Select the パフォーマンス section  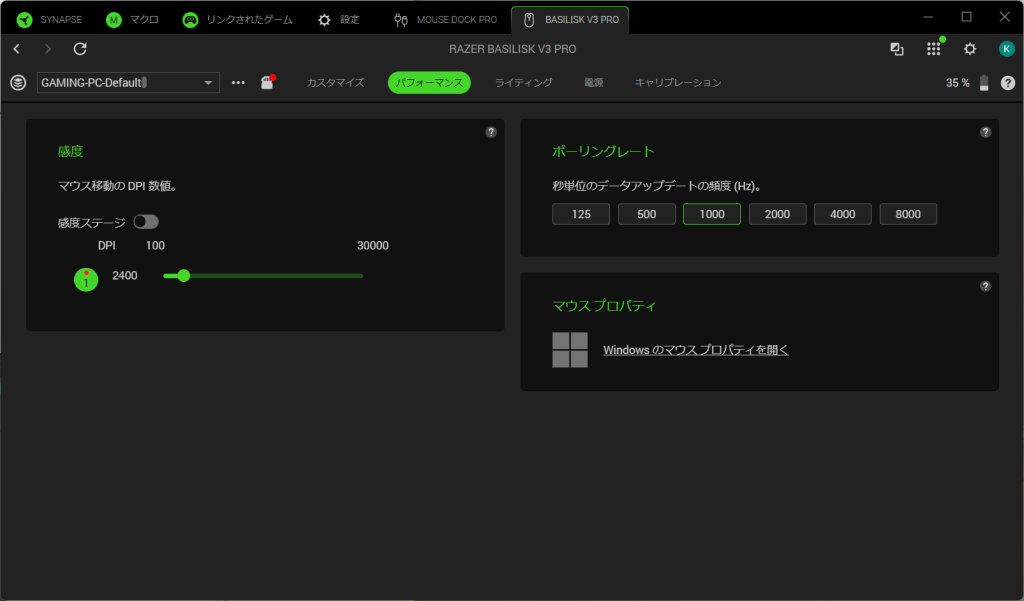tap(429, 83)
